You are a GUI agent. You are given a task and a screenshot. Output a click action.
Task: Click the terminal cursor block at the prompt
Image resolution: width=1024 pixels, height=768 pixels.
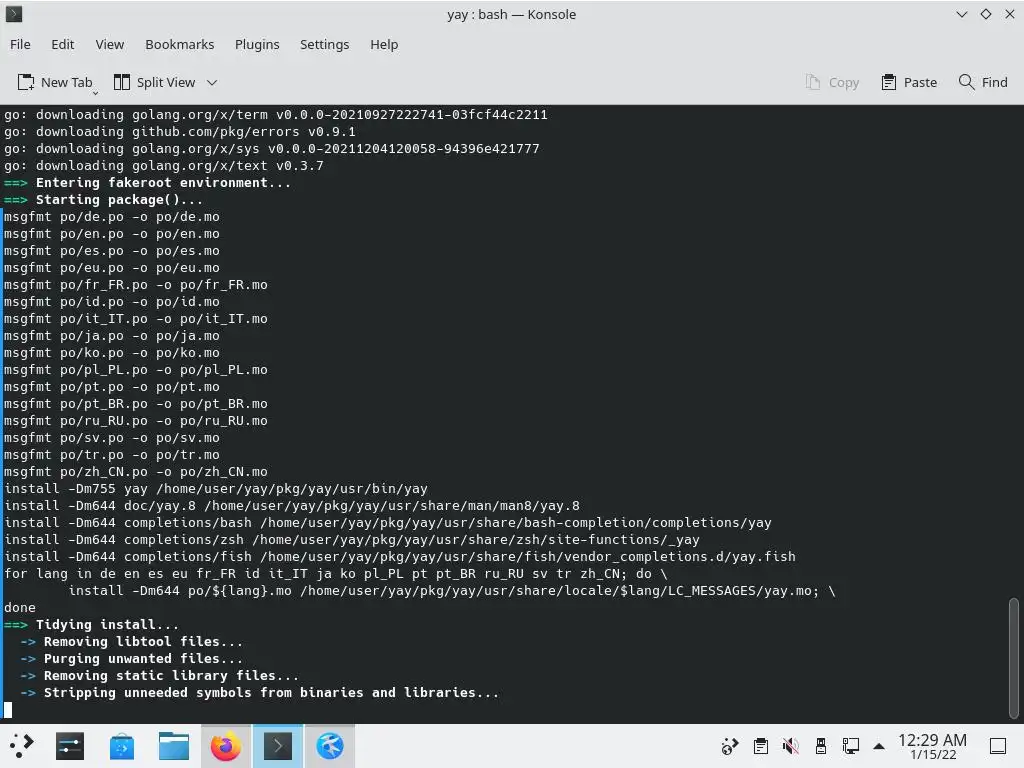(8, 710)
